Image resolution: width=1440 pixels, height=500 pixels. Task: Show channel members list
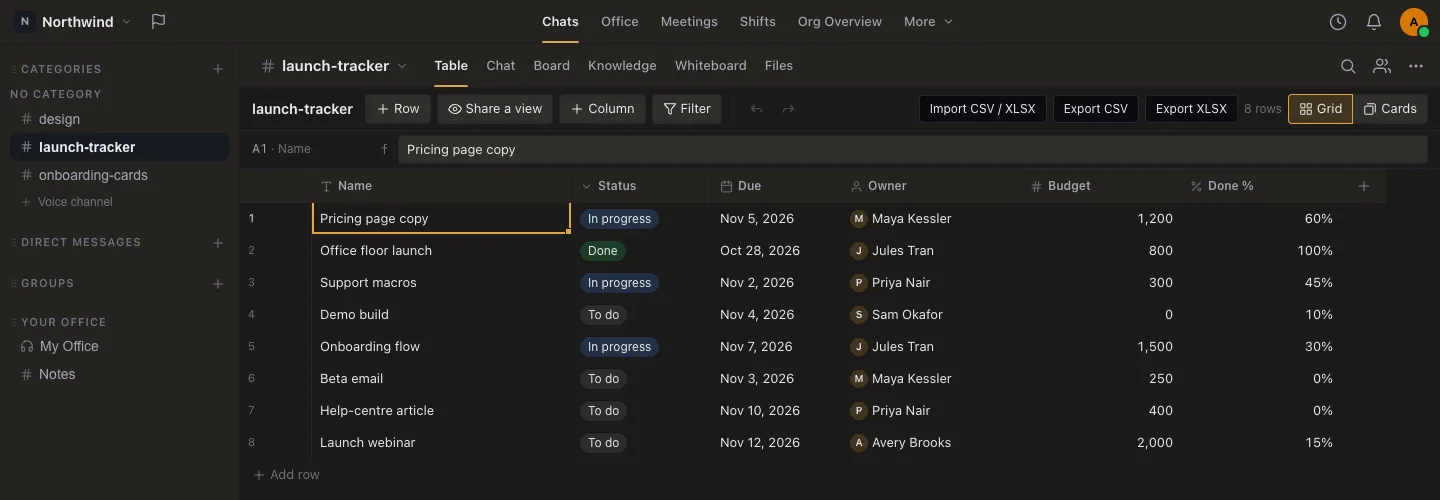point(1382,66)
